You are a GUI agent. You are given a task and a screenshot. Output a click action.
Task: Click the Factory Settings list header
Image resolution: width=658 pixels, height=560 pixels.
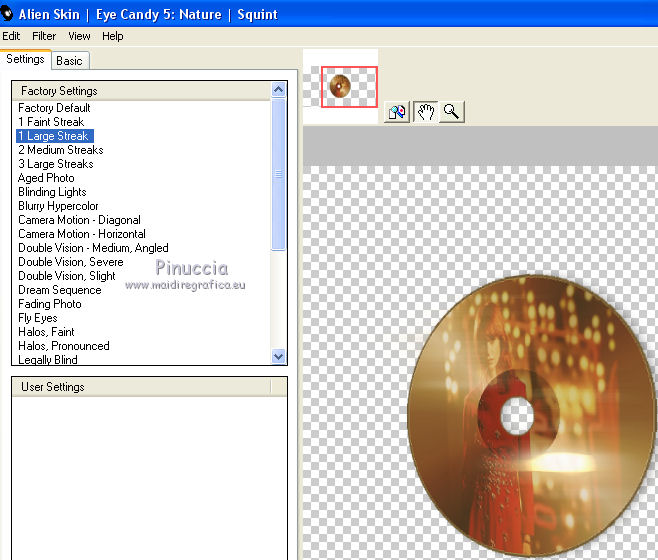(x=142, y=91)
